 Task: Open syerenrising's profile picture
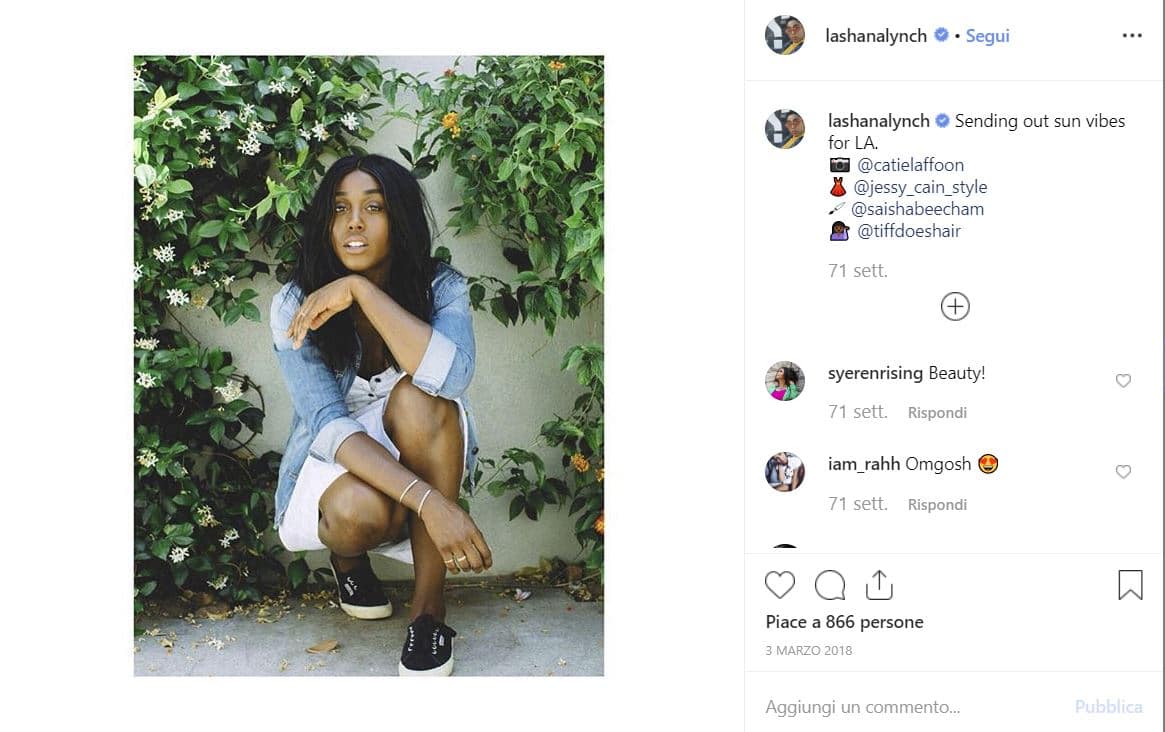[x=785, y=381]
